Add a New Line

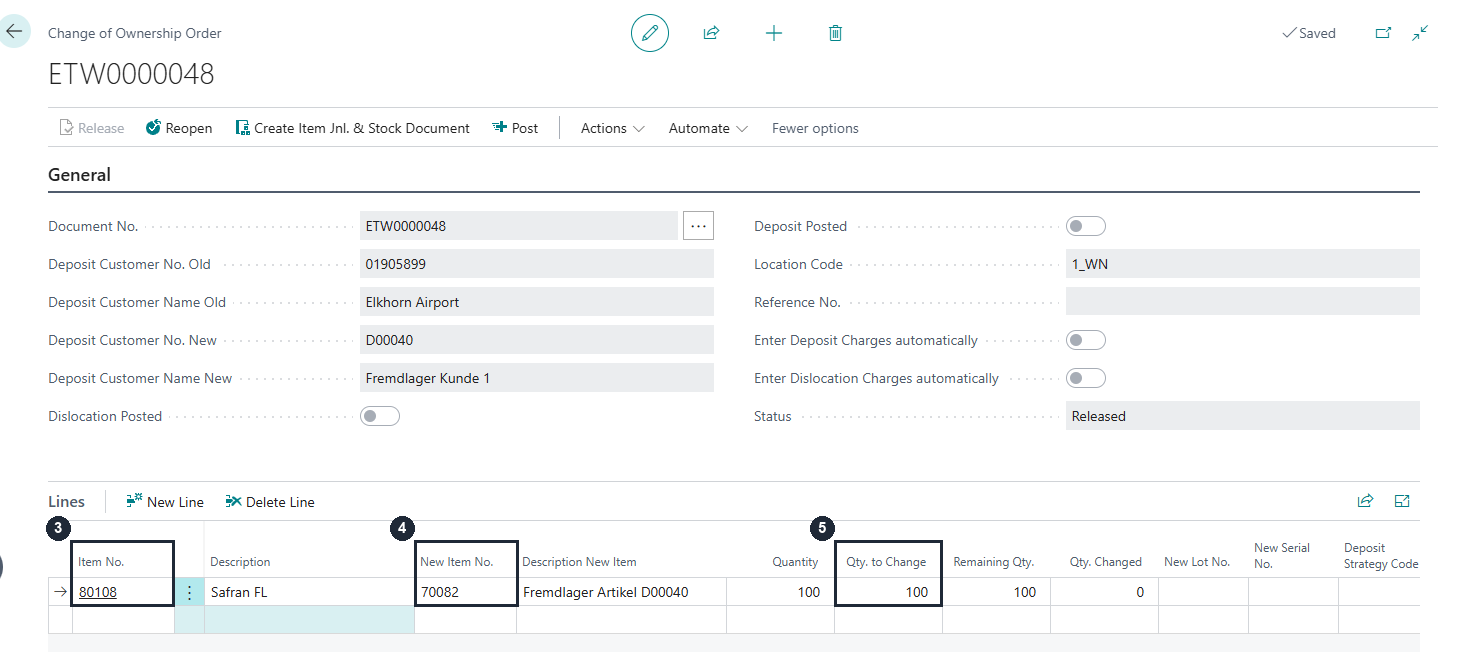coord(165,502)
